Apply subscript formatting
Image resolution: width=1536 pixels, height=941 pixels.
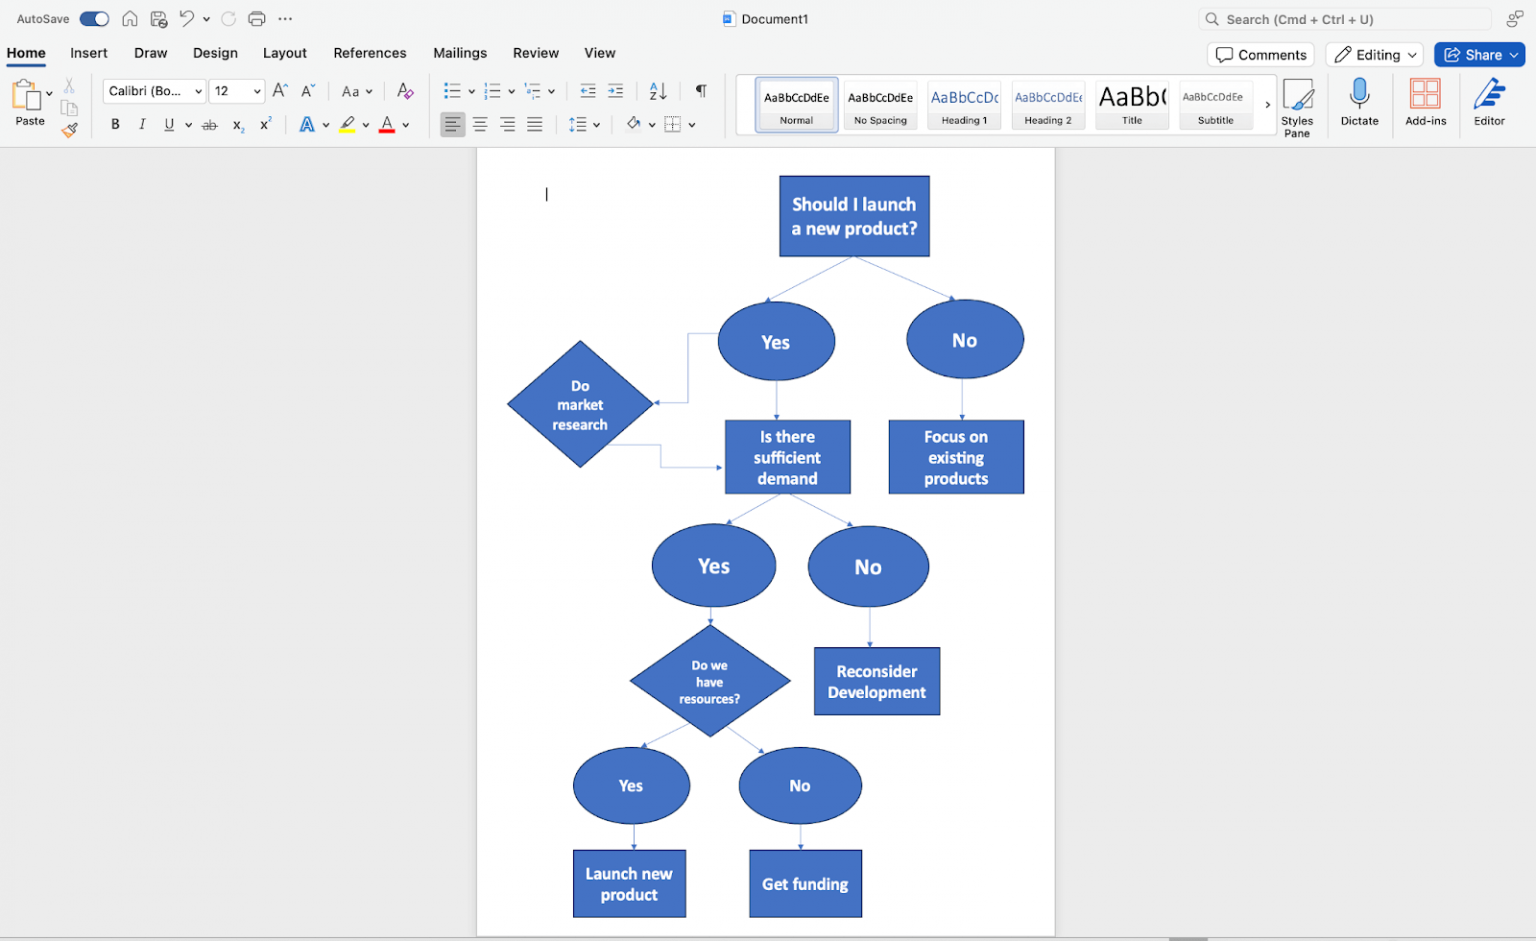(237, 124)
